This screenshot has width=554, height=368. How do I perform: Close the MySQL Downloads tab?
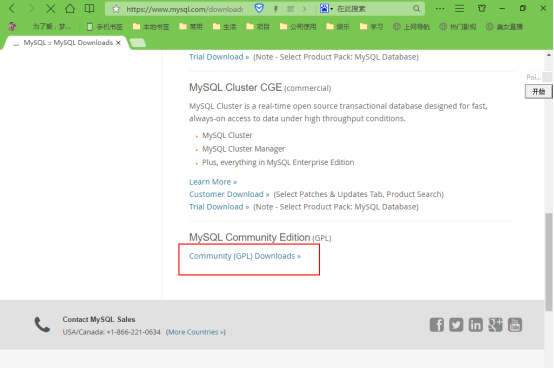[118, 43]
